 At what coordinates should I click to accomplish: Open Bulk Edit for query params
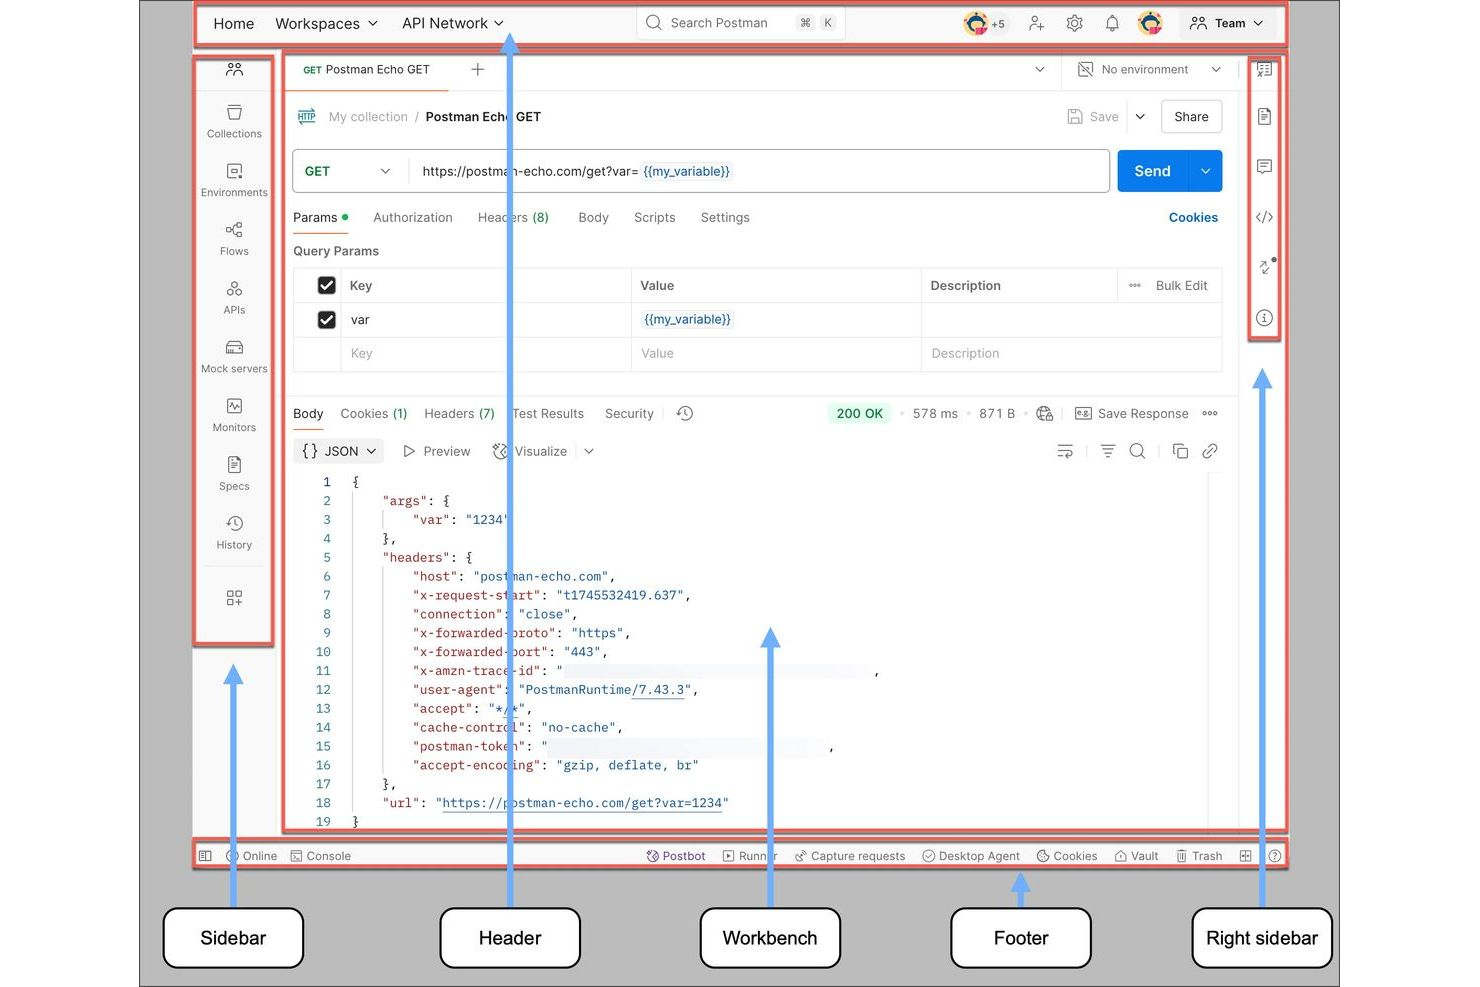click(1181, 285)
